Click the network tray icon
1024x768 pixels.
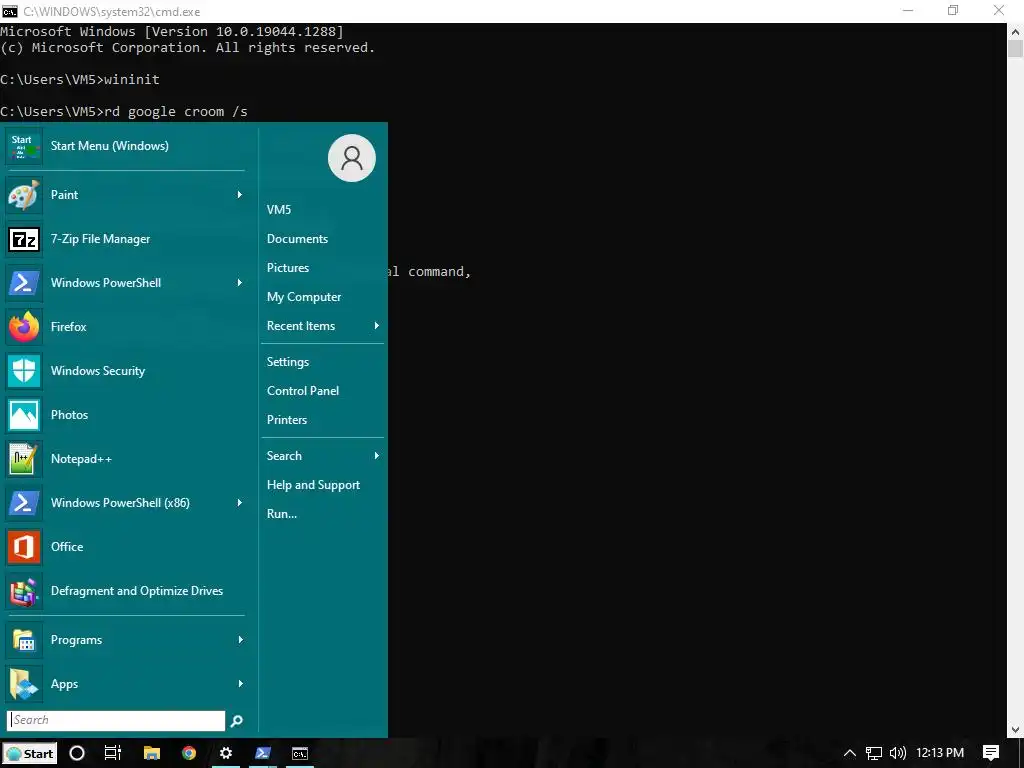tap(874, 753)
